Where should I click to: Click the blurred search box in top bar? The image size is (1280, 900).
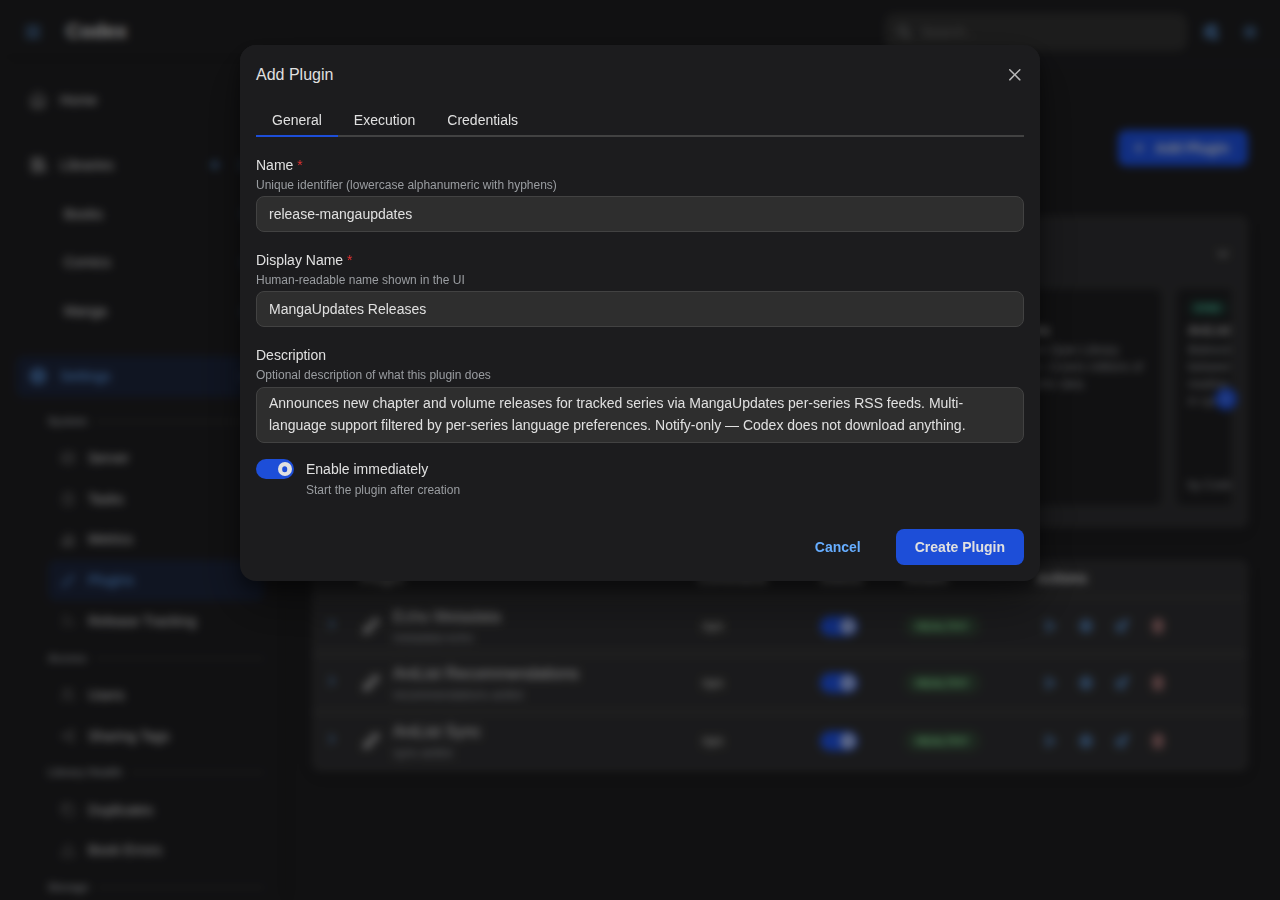(x=1035, y=32)
